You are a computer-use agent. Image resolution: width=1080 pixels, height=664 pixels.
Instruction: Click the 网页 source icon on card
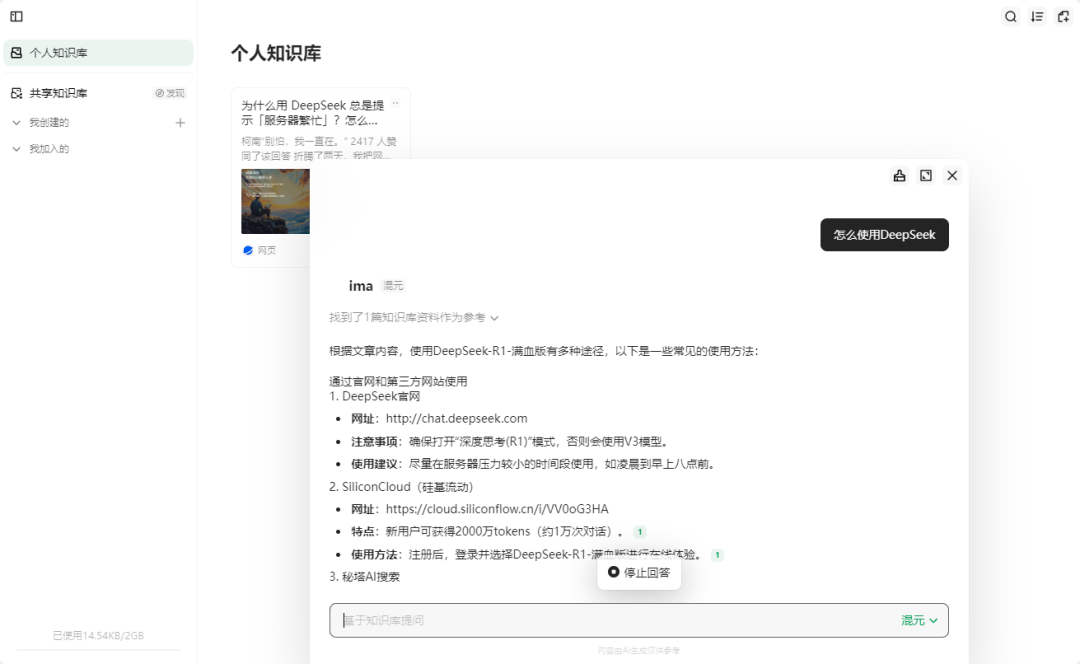coord(248,250)
